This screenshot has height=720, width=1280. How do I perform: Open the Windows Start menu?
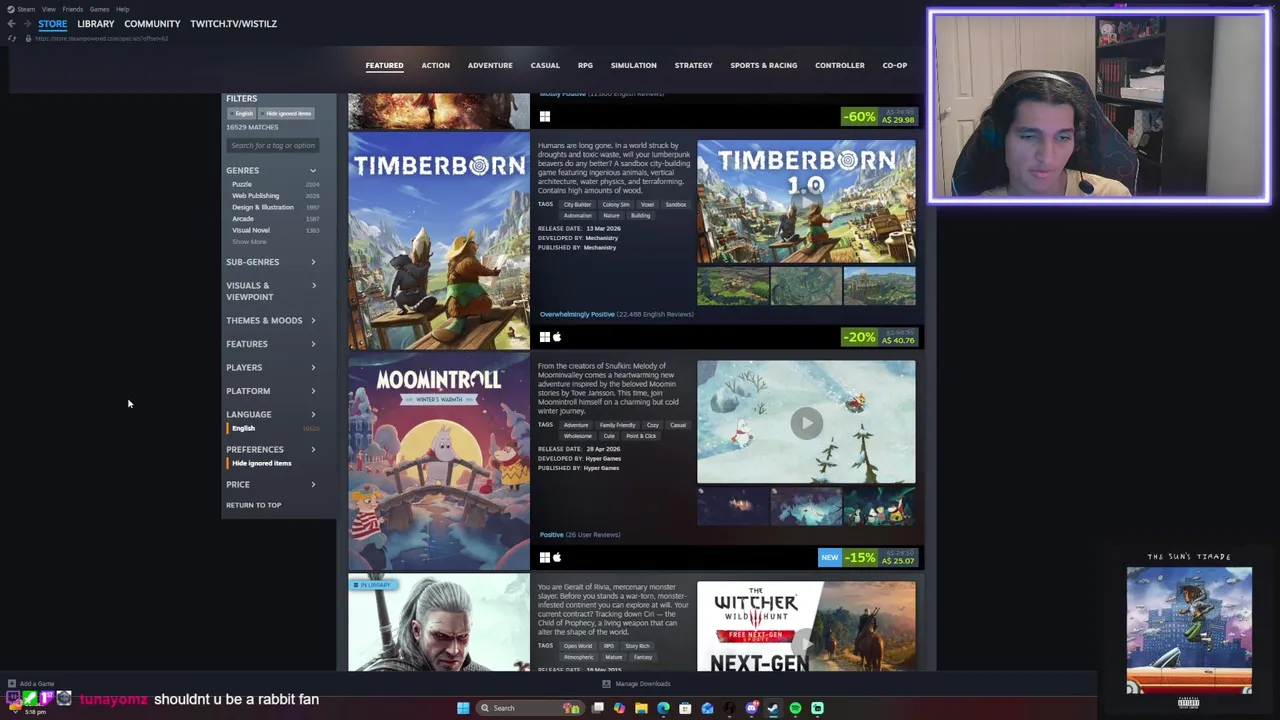[x=463, y=708]
